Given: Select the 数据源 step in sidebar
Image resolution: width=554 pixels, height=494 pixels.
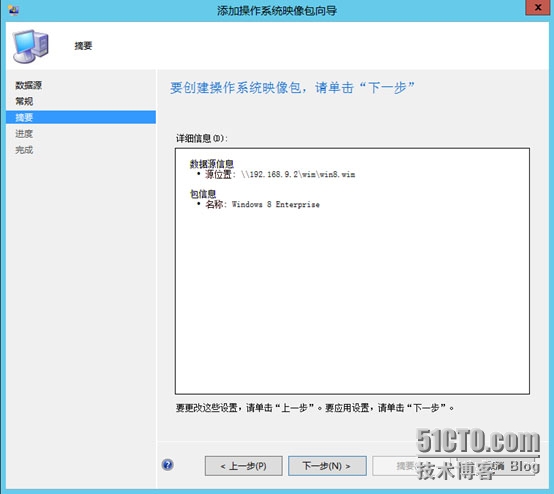Looking at the screenshot, I should click(29, 85).
